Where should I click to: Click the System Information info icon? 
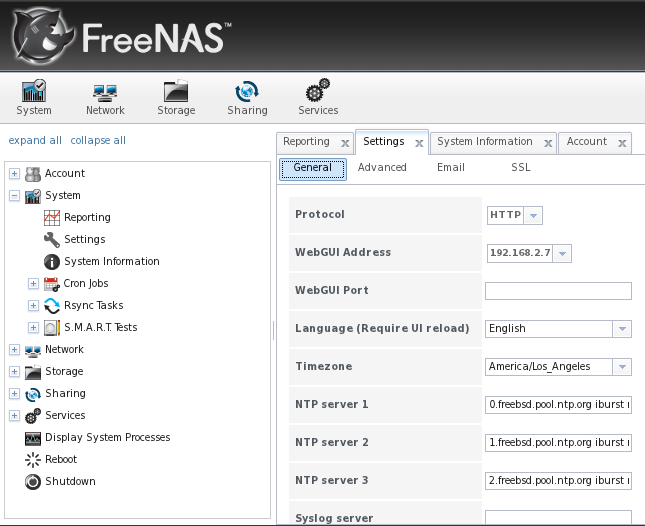pos(52,262)
